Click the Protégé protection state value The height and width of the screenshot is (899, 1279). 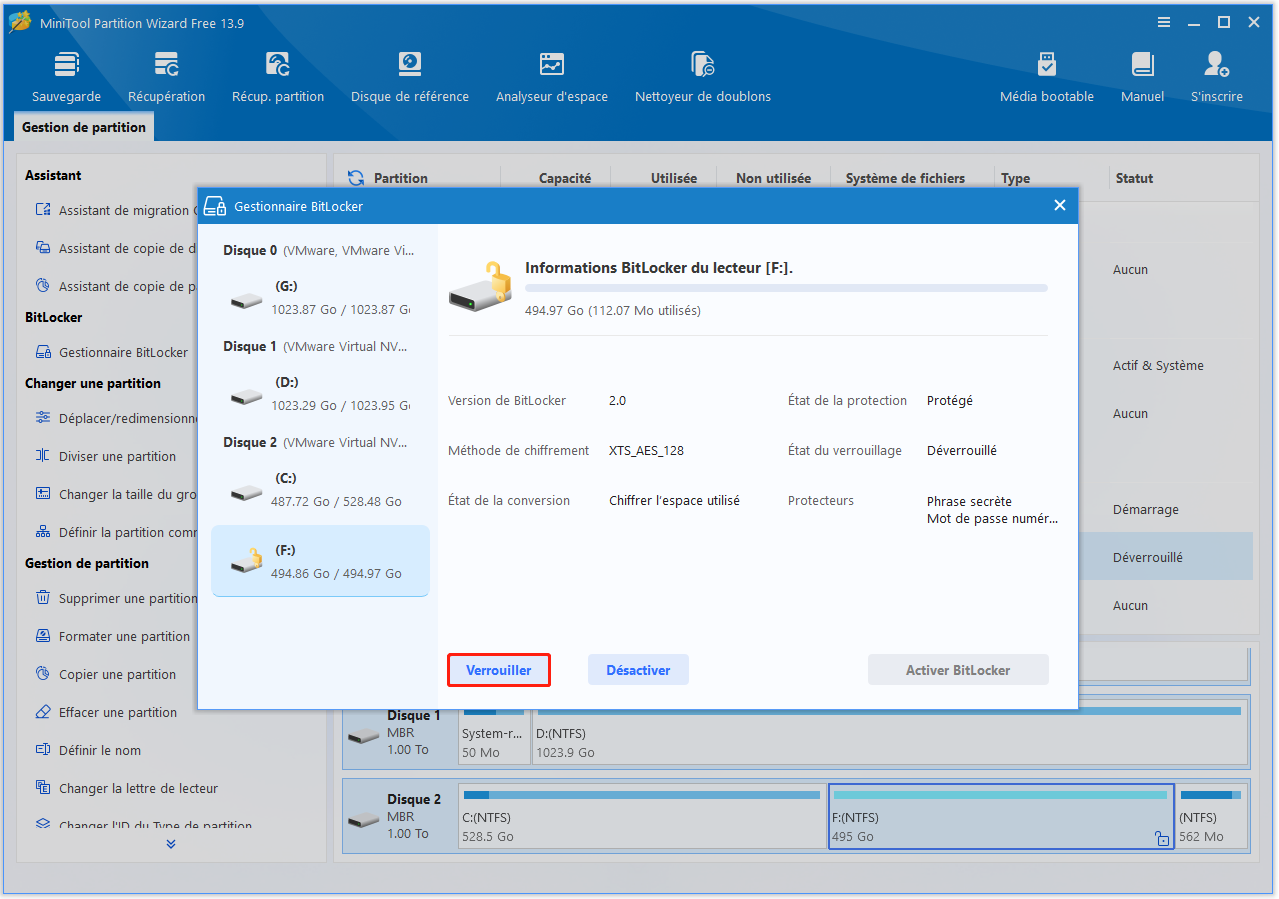click(x=949, y=400)
